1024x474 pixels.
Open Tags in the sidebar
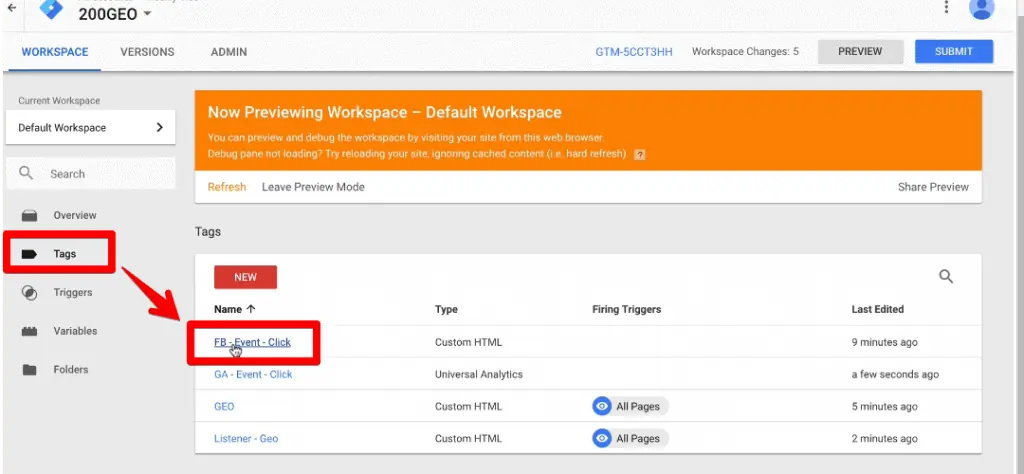click(x=65, y=254)
